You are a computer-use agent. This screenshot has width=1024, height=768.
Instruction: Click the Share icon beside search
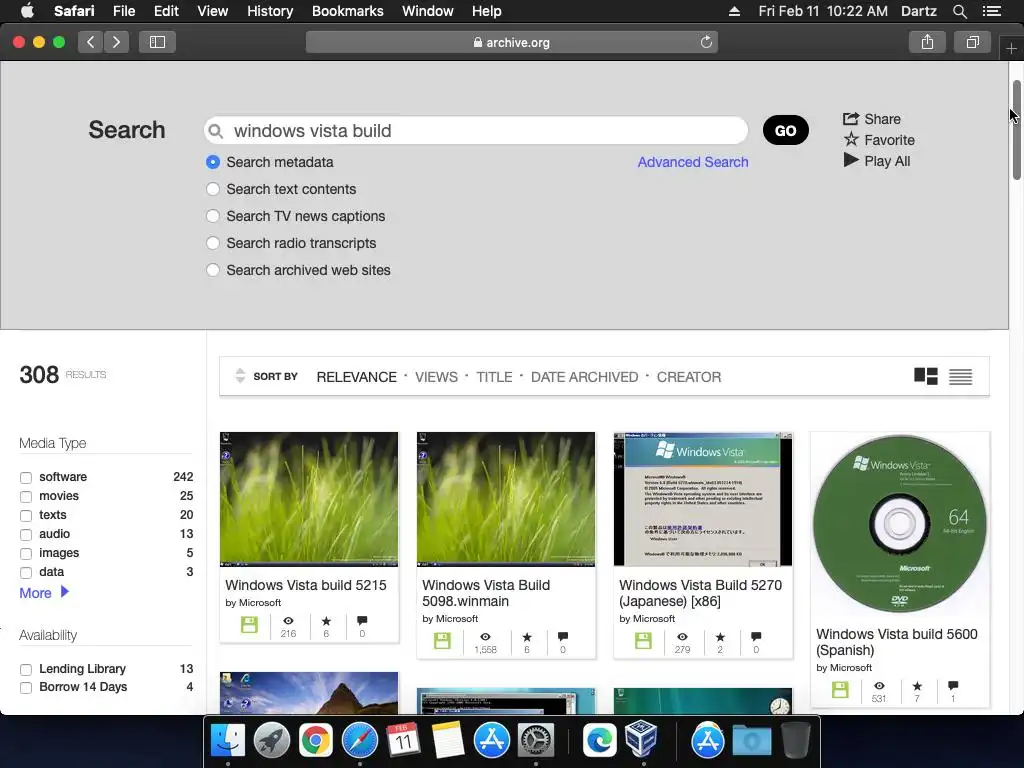(850, 119)
